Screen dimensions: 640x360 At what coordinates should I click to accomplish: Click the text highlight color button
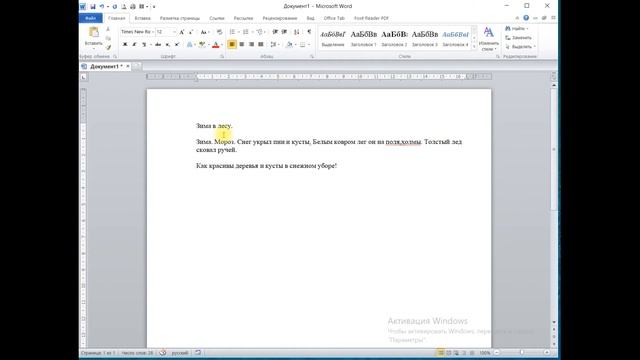202,44
